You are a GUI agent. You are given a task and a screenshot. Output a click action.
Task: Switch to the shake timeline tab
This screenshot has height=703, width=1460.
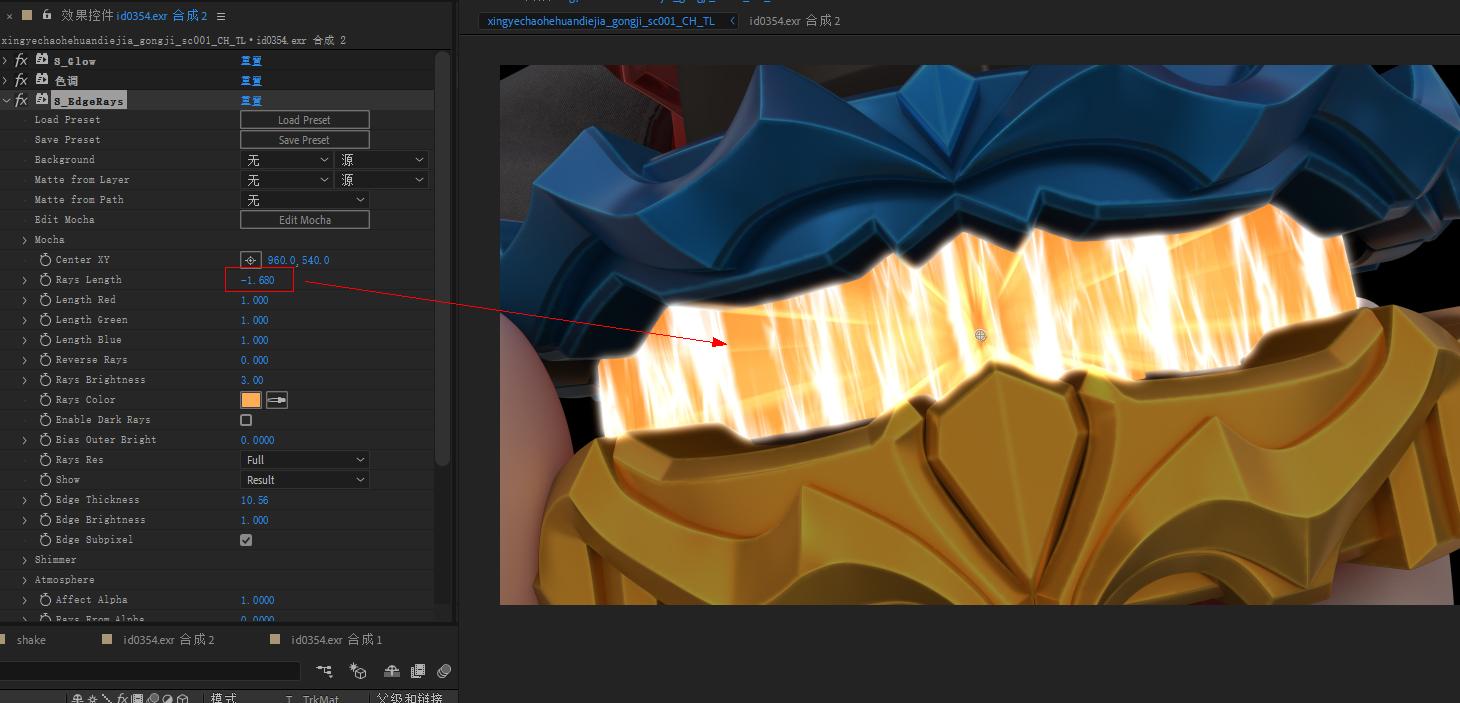(31, 640)
